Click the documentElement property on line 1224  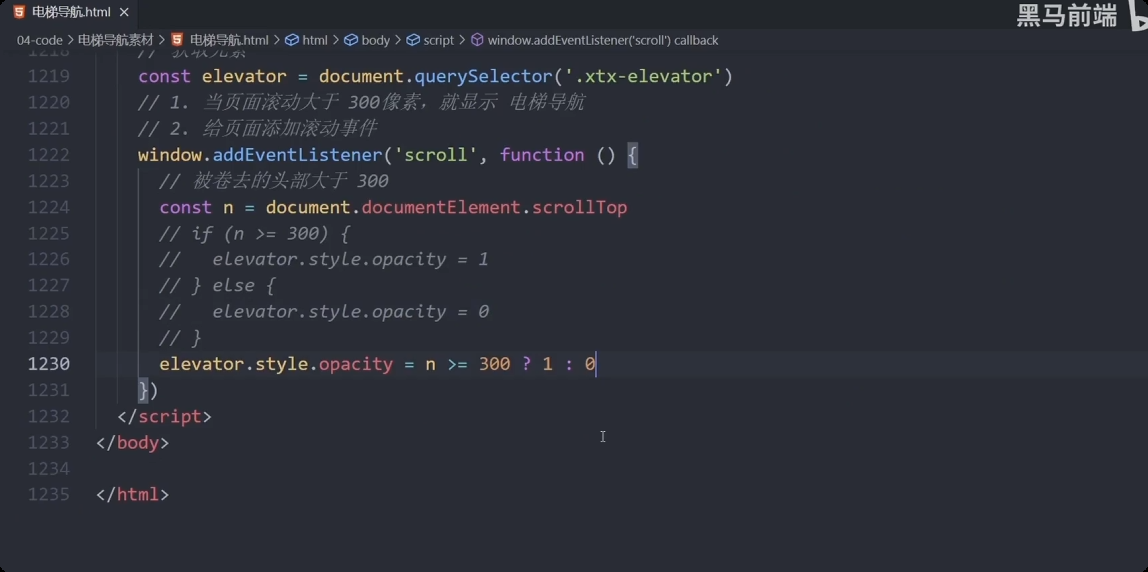(x=441, y=208)
